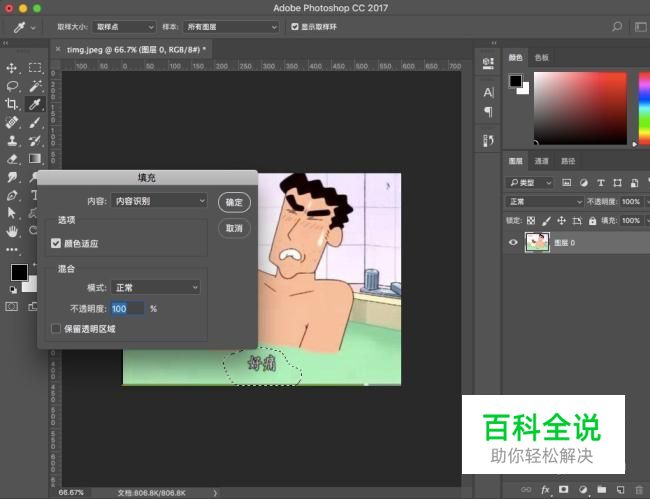Select the Eraser tool
650x499 pixels.
coord(12,159)
